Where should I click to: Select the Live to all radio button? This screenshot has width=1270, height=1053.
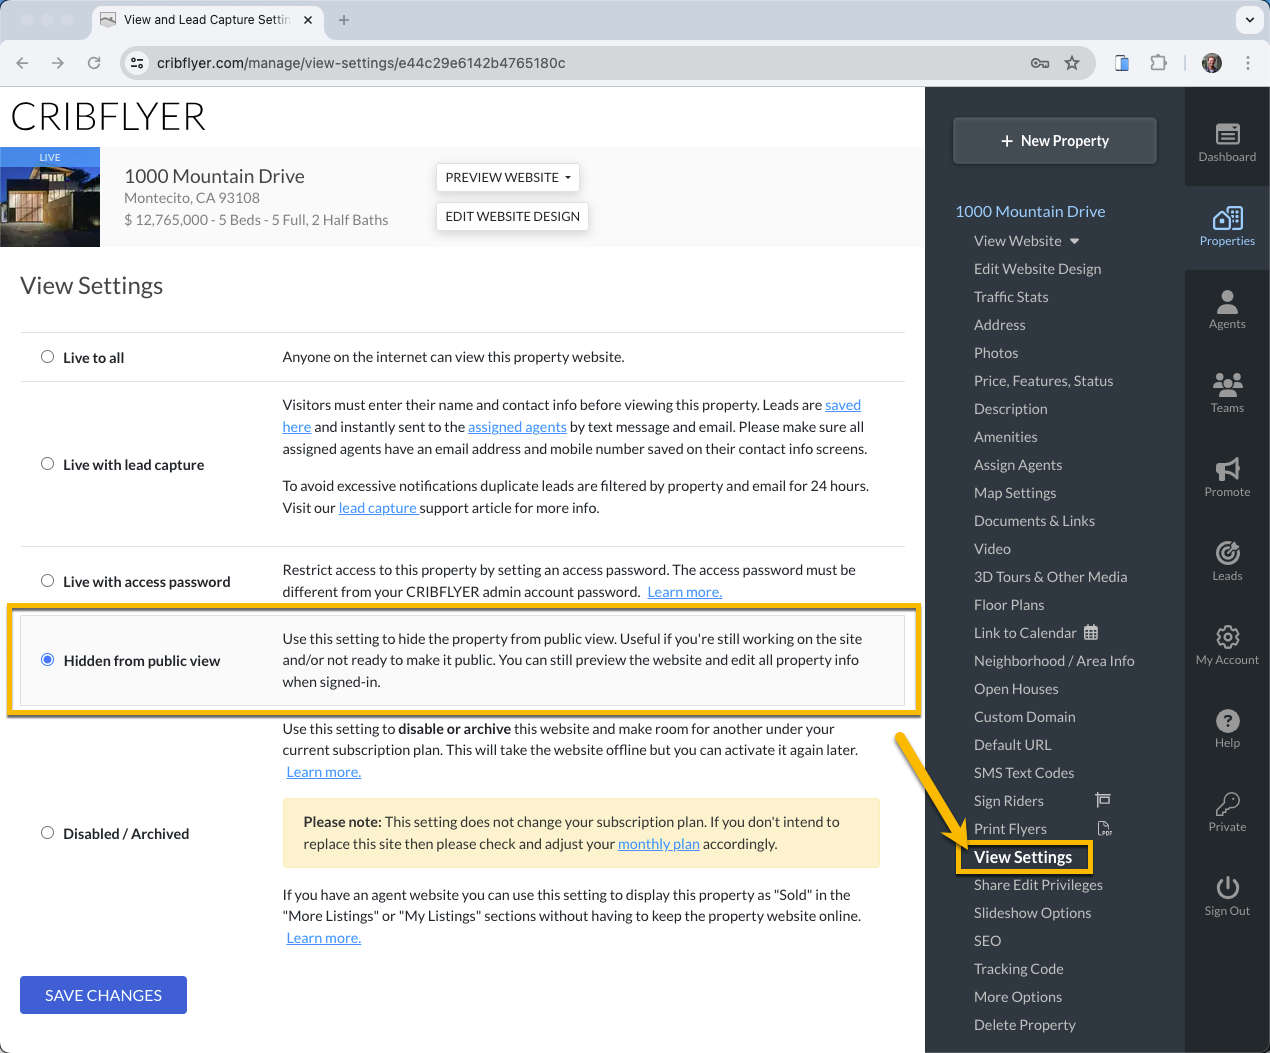coord(47,357)
